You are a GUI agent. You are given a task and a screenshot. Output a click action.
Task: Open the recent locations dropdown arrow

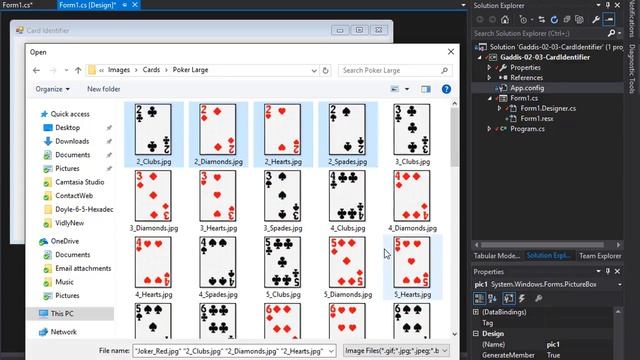click(x=66, y=70)
